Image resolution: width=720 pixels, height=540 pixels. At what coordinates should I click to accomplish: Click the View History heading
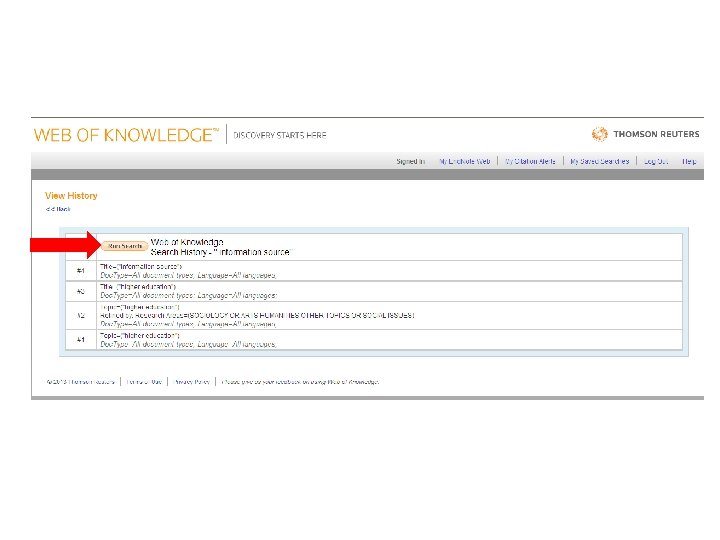coord(71,196)
